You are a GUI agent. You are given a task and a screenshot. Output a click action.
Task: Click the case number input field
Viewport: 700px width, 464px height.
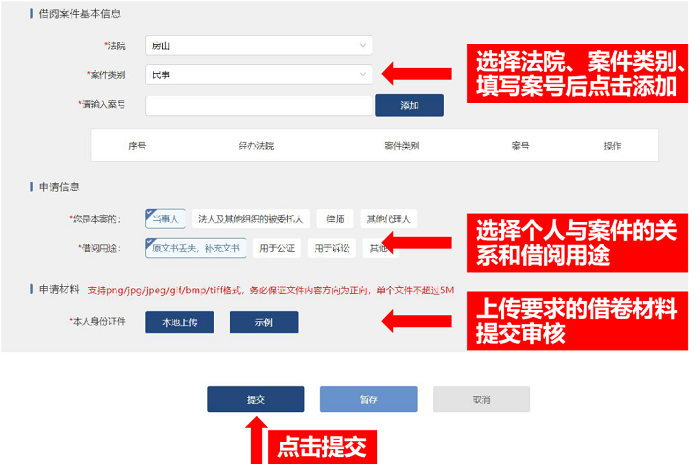click(x=258, y=105)
